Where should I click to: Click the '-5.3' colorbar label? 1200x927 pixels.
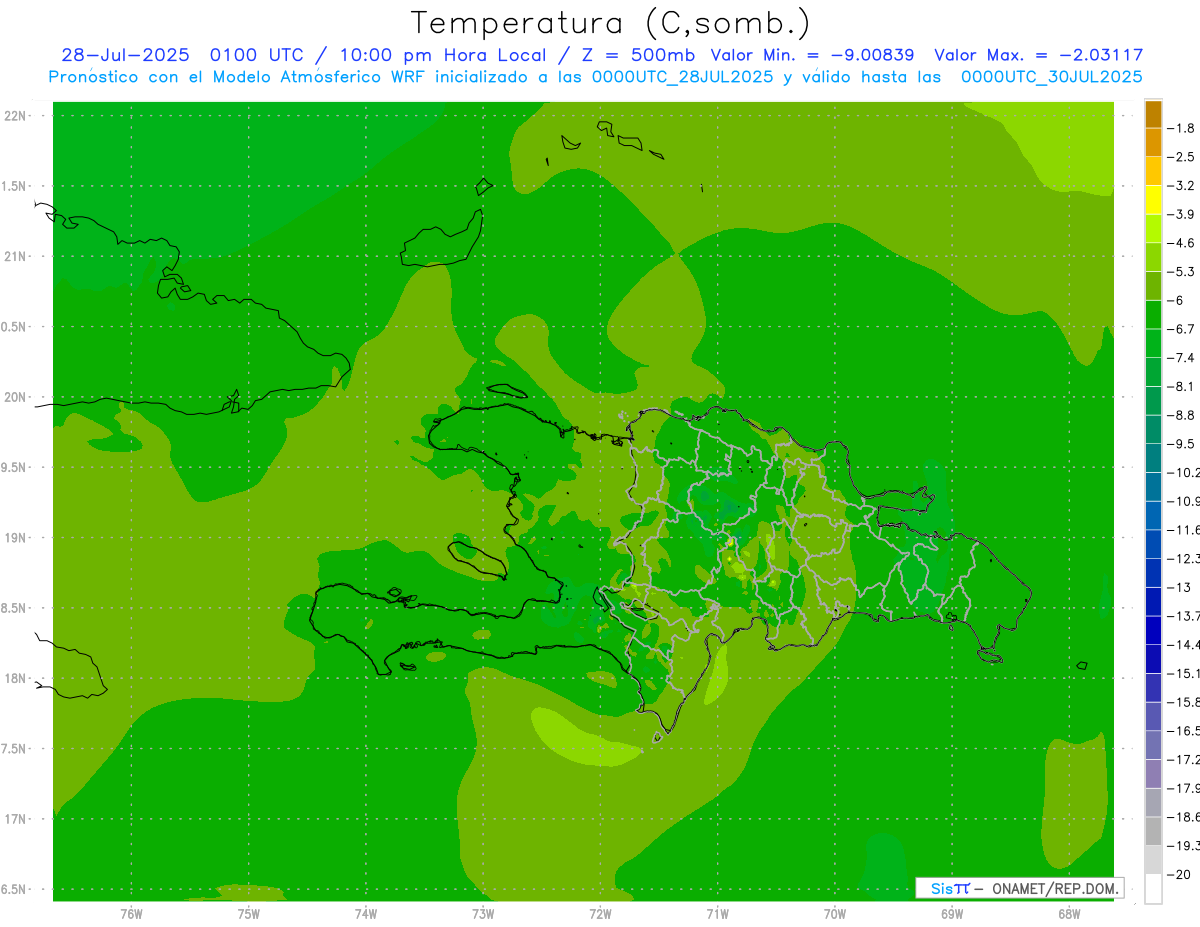pos(1181,271)
